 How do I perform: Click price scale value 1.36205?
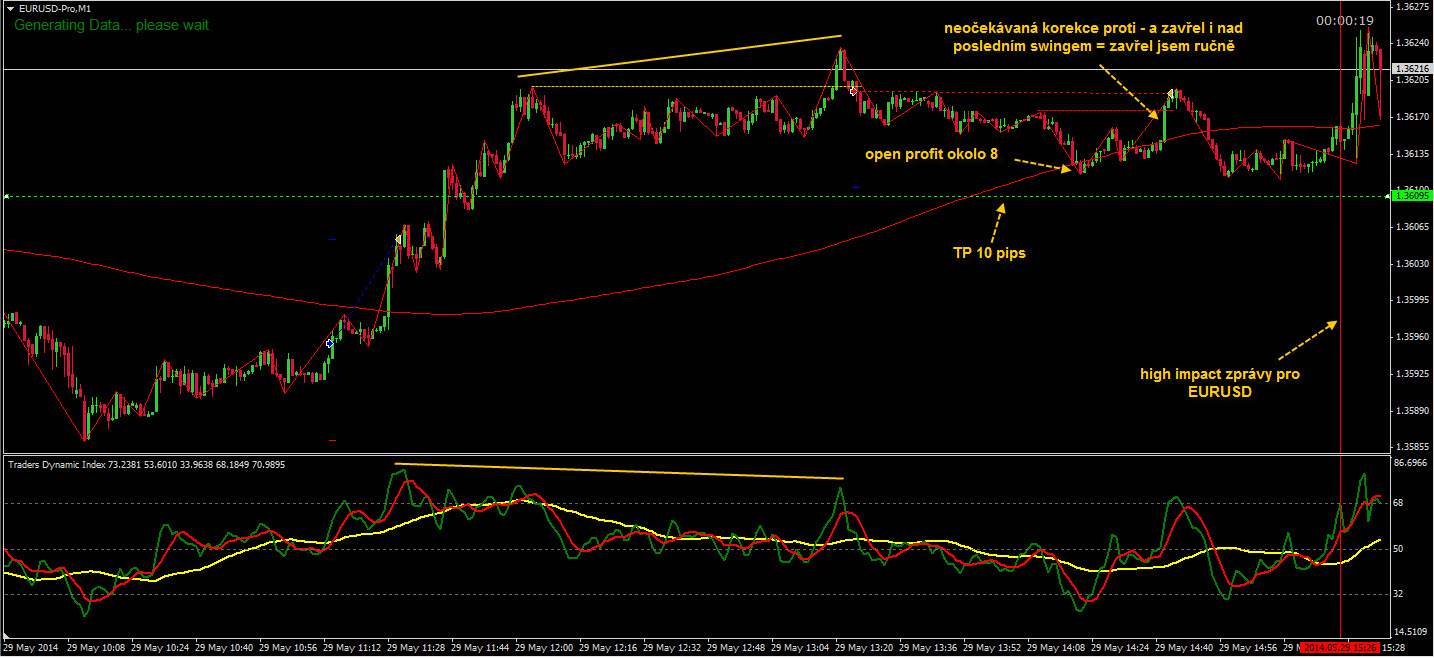[1414, 80]
